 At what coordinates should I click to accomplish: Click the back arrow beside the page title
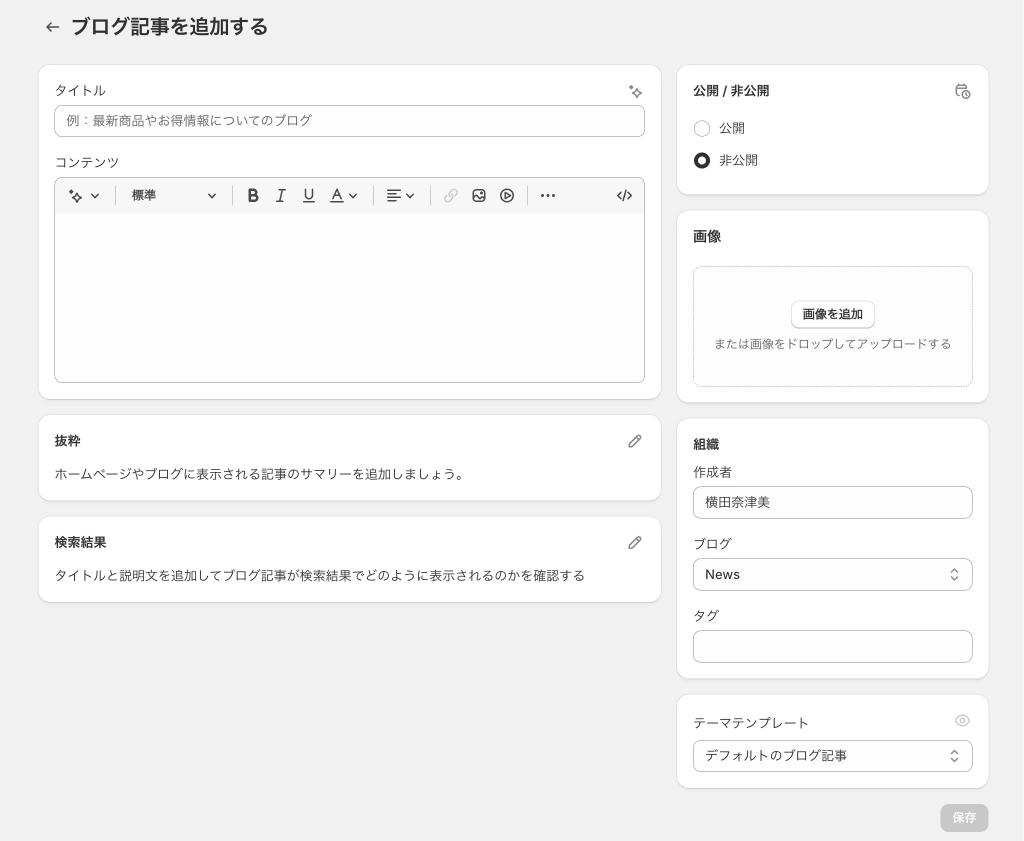(x=53, y=27)
